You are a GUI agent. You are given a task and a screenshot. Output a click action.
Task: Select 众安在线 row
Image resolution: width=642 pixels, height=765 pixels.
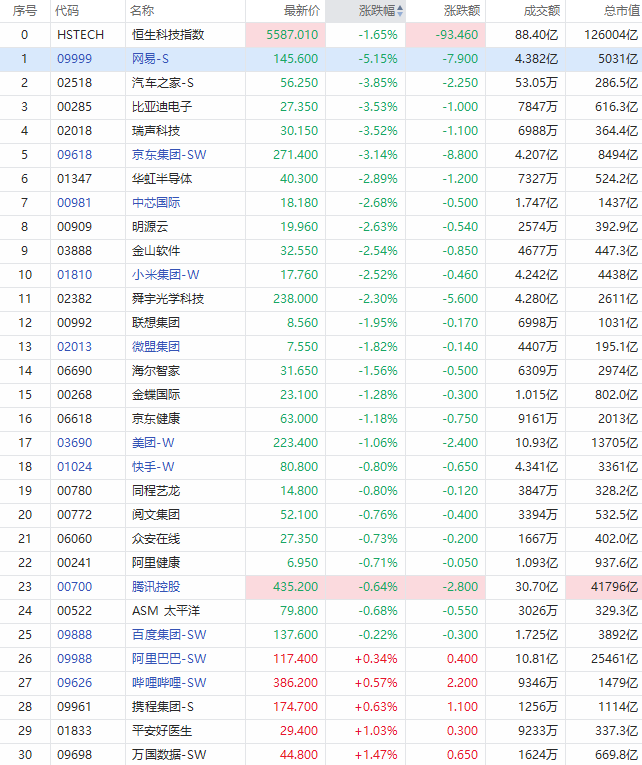coord(321,539)
